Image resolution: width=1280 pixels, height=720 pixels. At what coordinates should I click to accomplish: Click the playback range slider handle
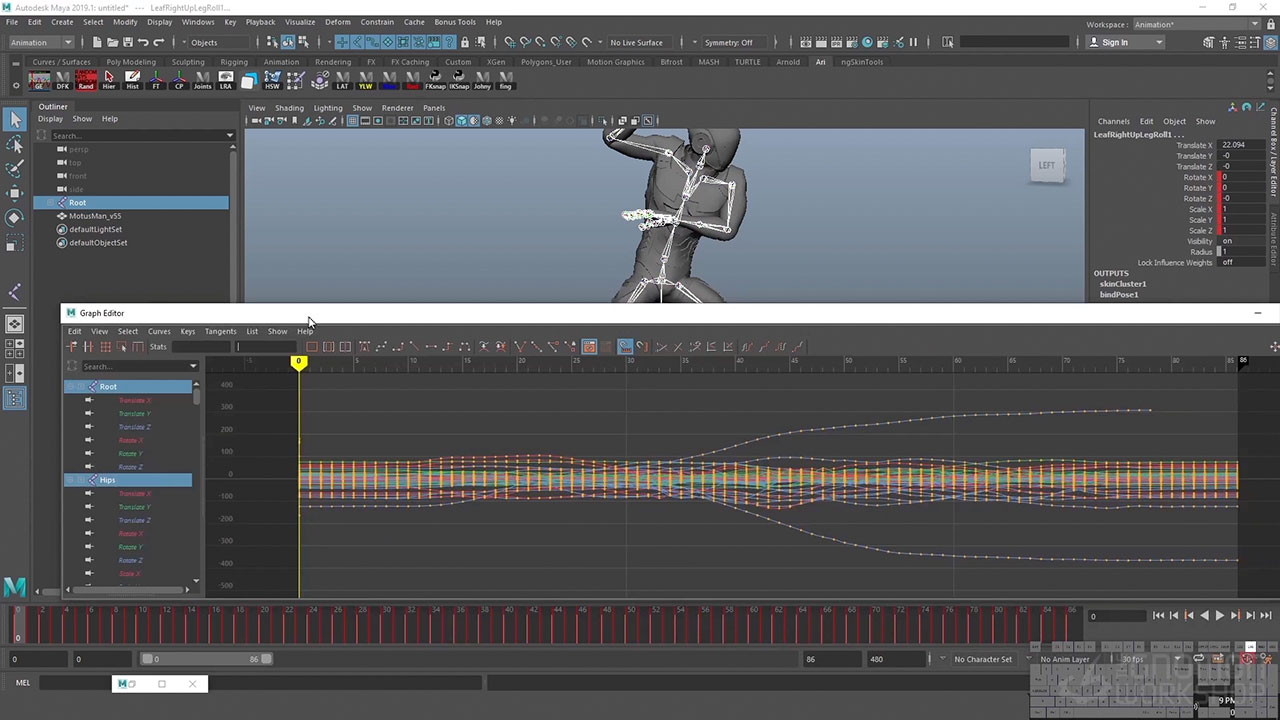pos(148,659)
